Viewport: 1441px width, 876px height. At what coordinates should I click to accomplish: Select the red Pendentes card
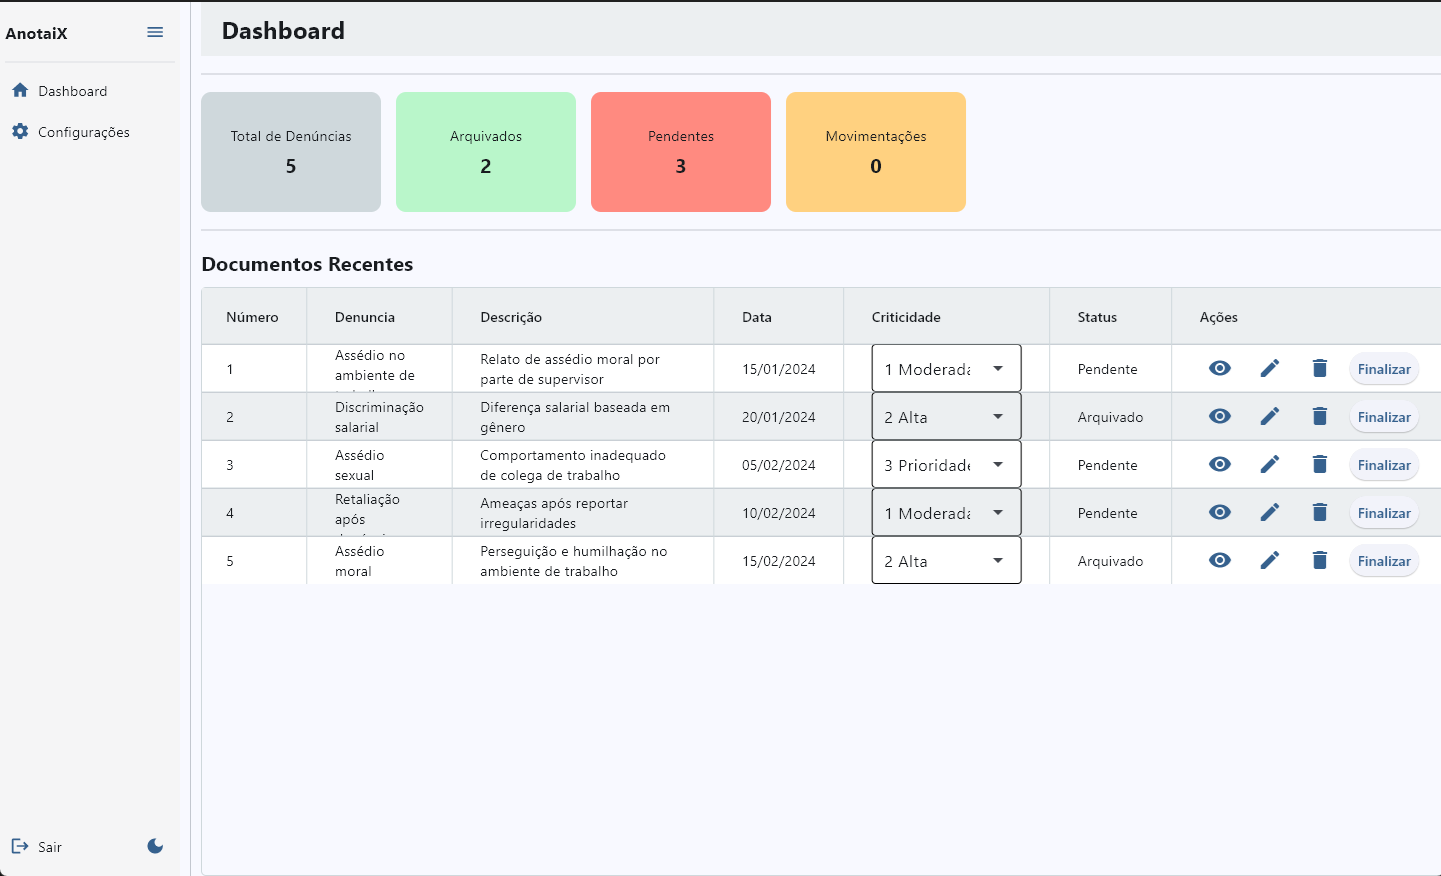pos(681,152)
